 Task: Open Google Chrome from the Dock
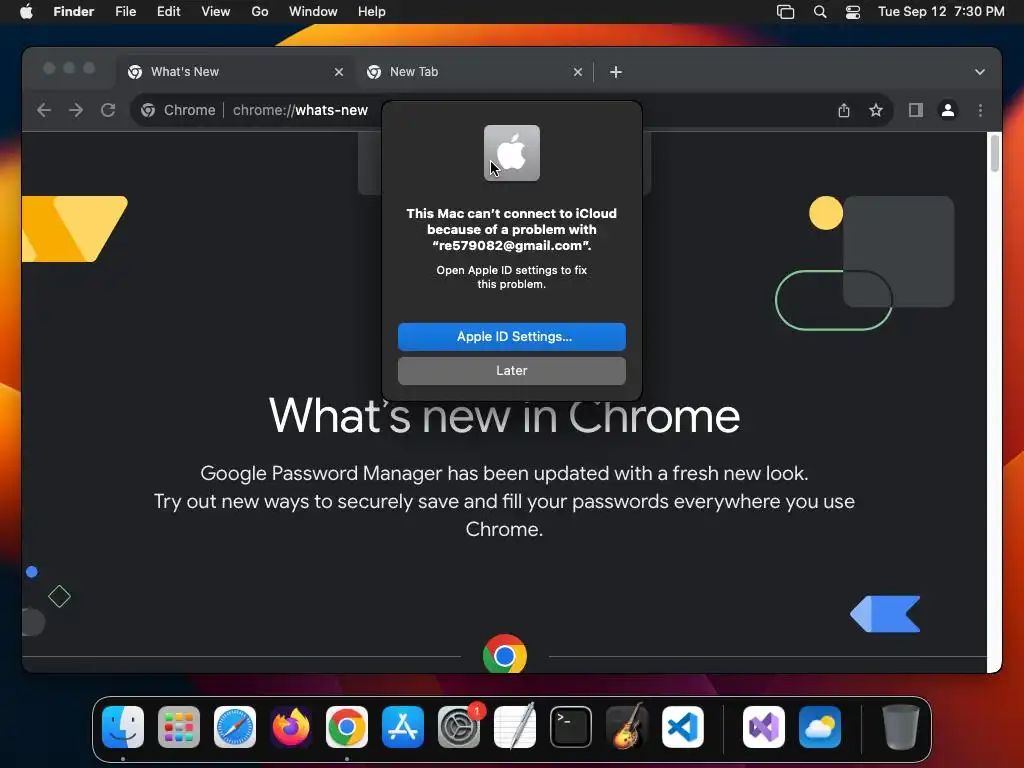click(x=347, y=727)
